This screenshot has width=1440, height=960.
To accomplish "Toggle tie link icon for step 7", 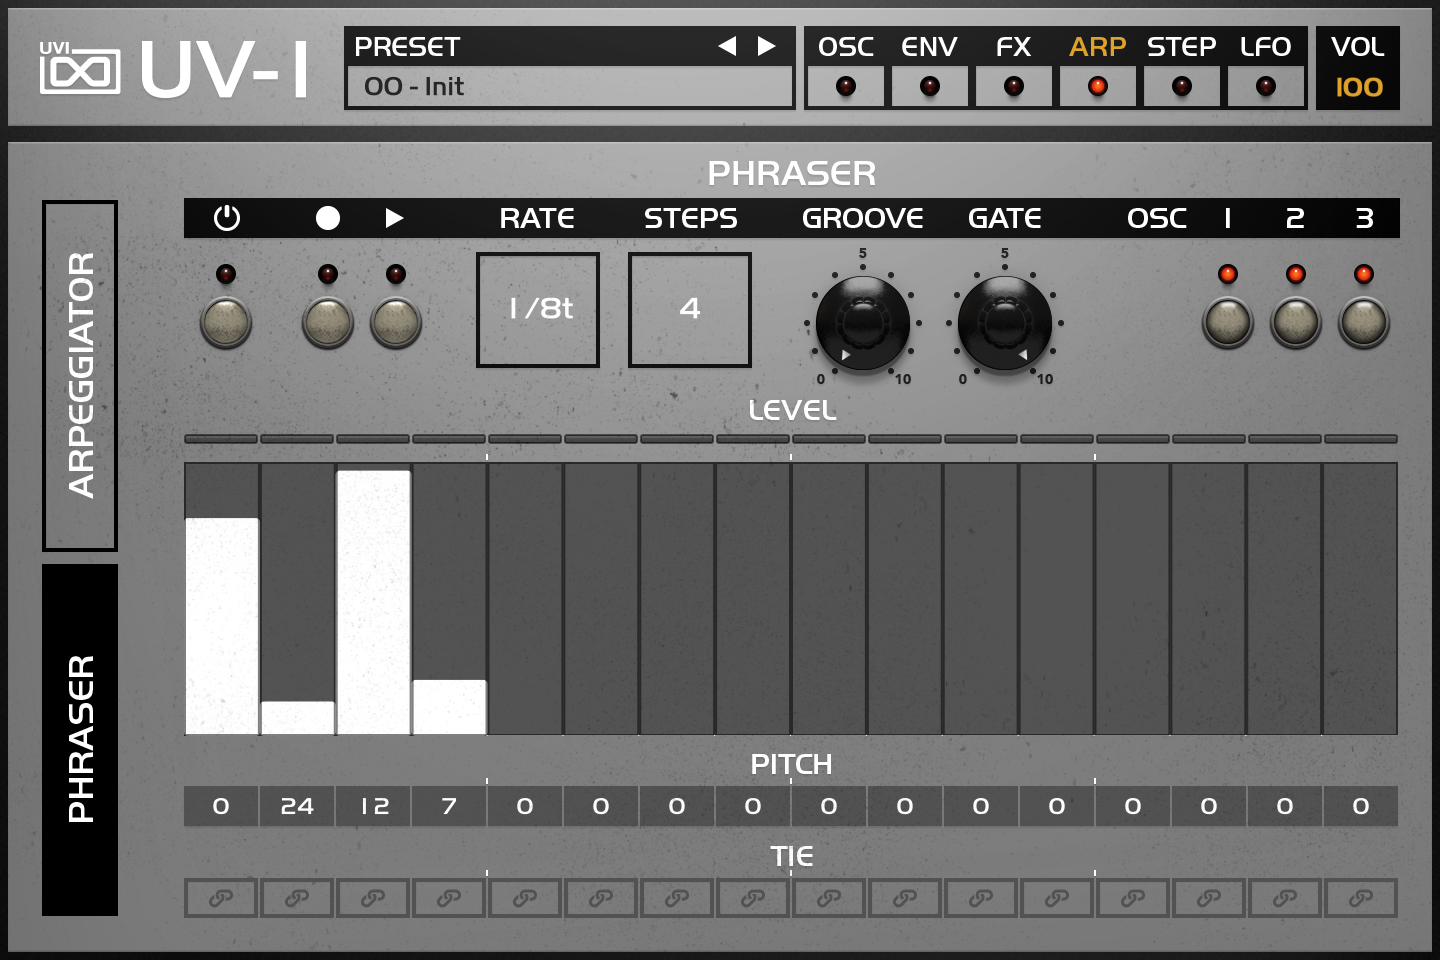I will [x=678, y=898].
